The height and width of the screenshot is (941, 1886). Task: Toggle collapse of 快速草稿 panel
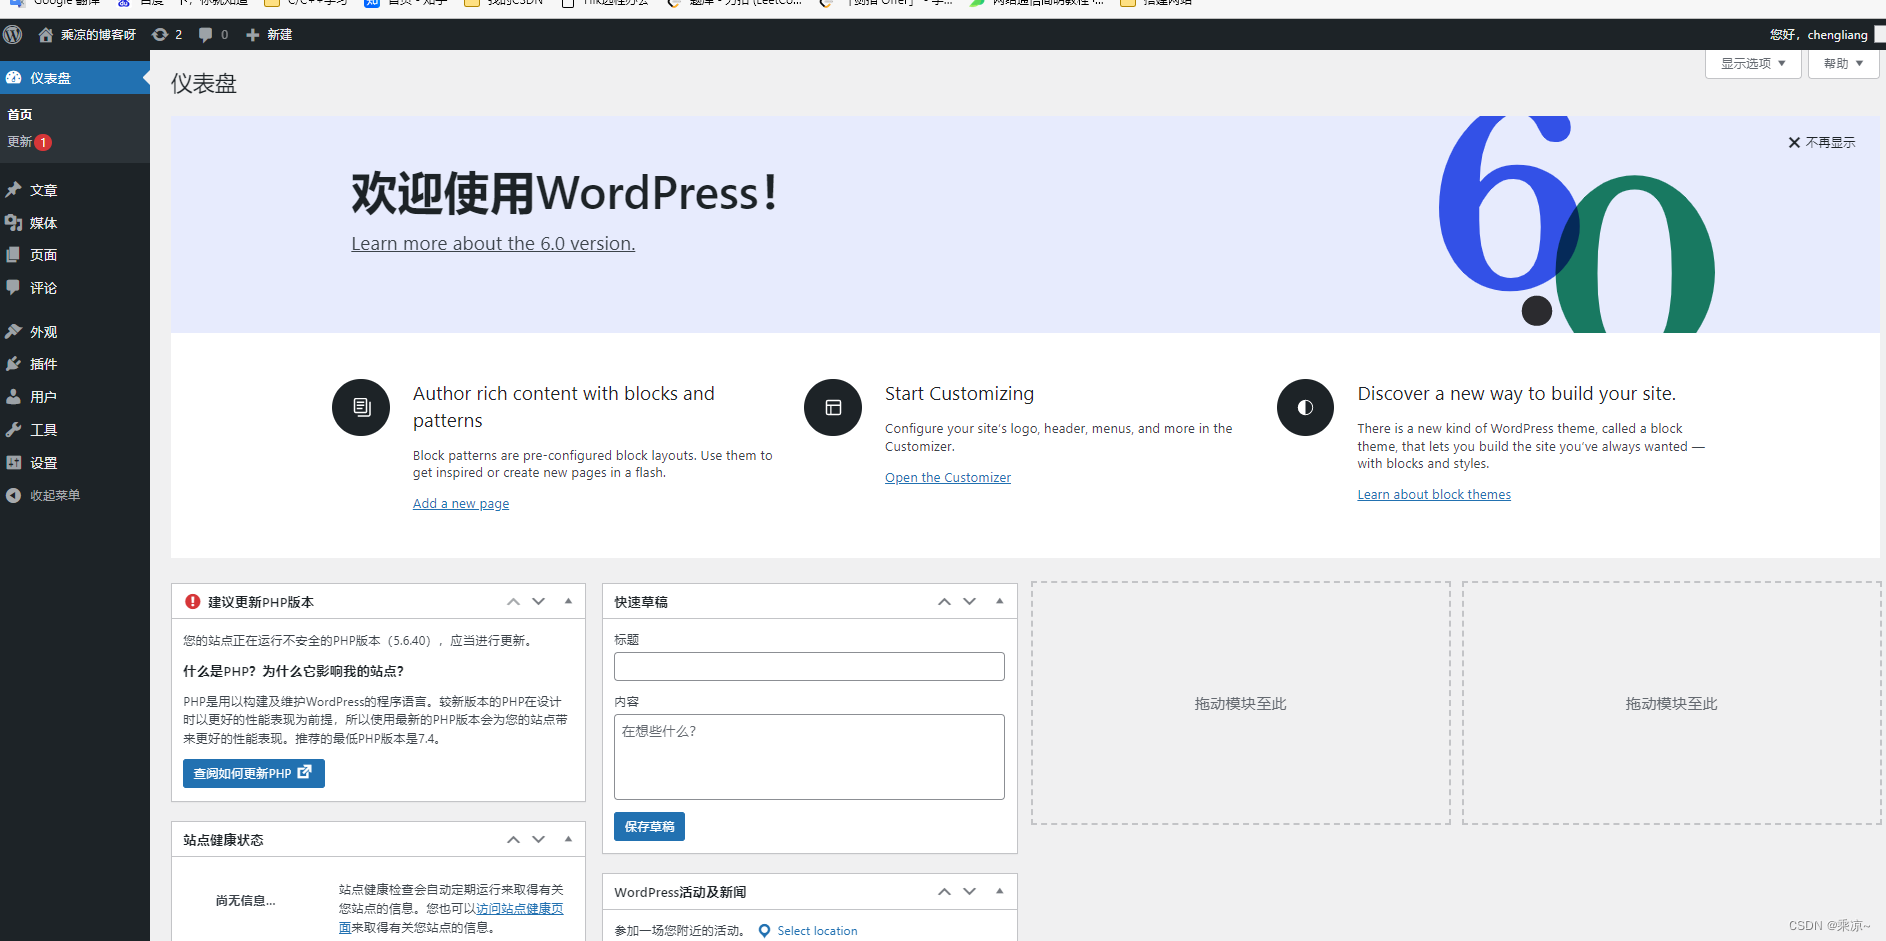tap(999, 601)
